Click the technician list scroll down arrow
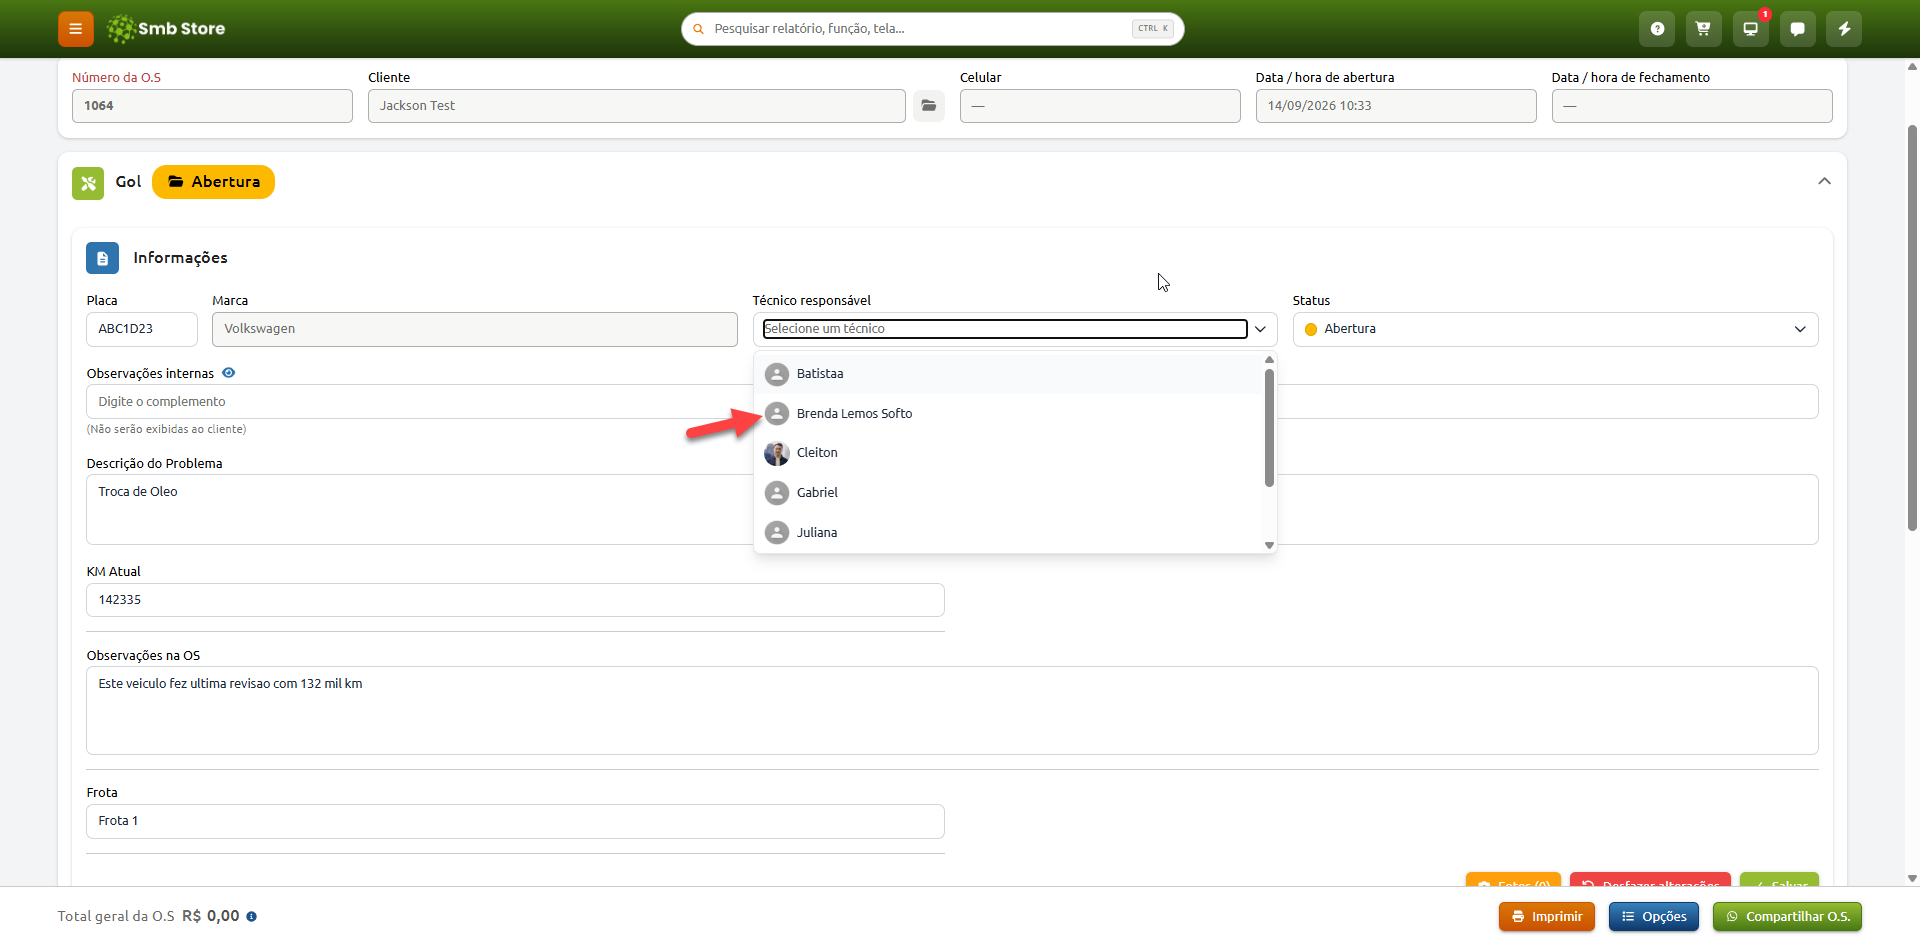The width and height of the screenshot is (1920, 945). point(1269,545)
